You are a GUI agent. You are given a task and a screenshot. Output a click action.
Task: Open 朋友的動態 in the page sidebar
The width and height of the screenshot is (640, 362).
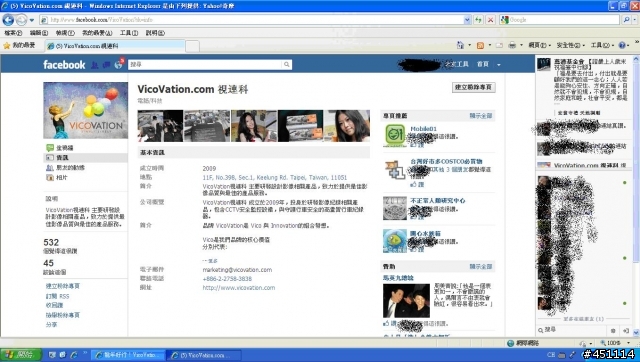point(70,168)
